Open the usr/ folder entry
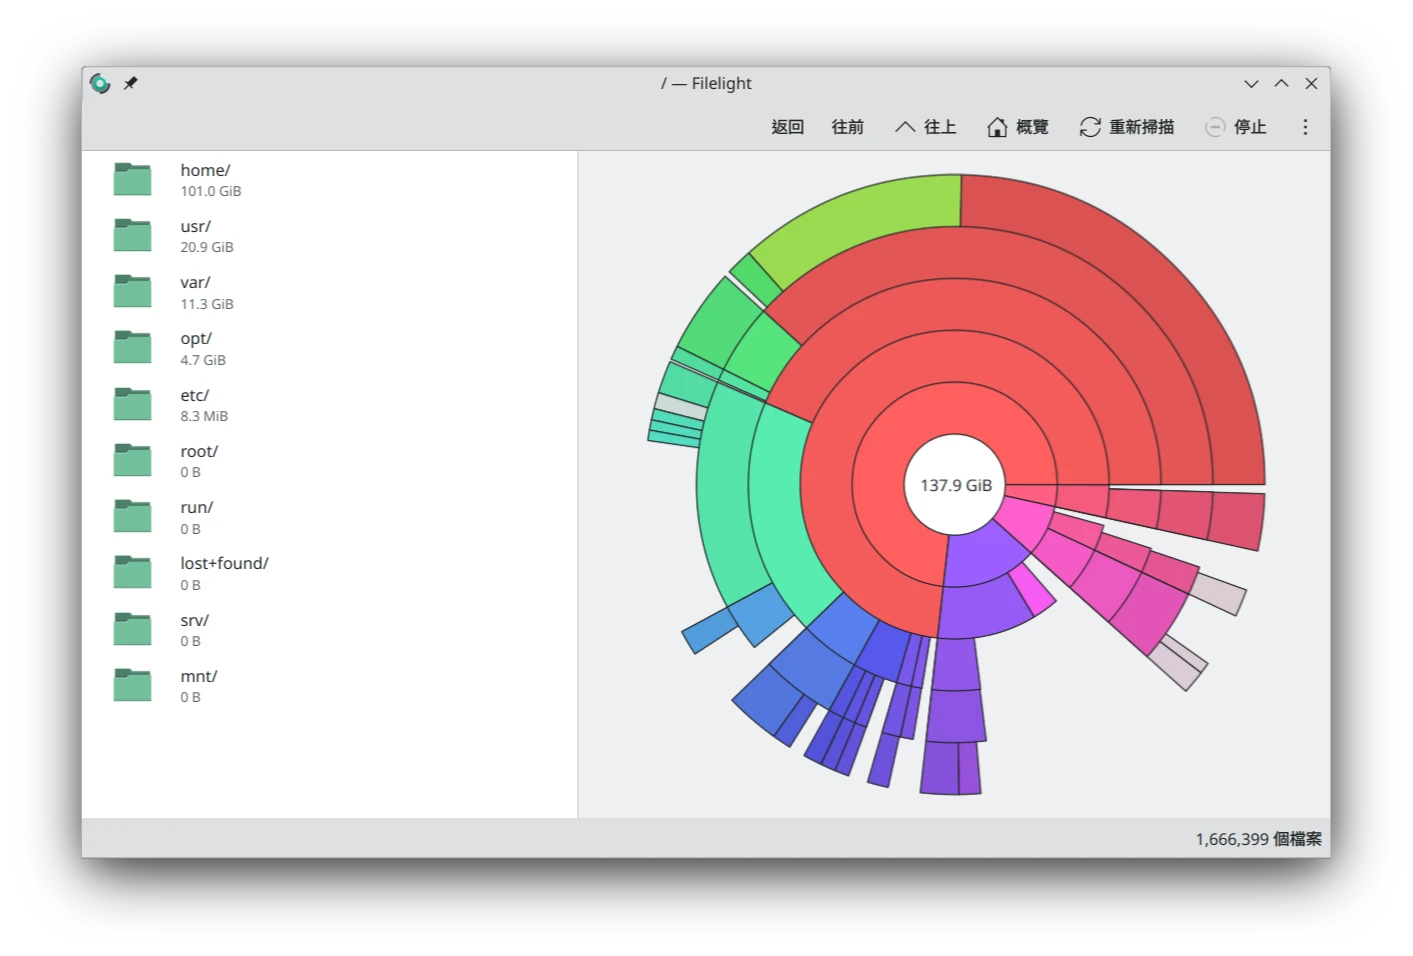Screen dimensions: 1413x956 click(196, 236)
